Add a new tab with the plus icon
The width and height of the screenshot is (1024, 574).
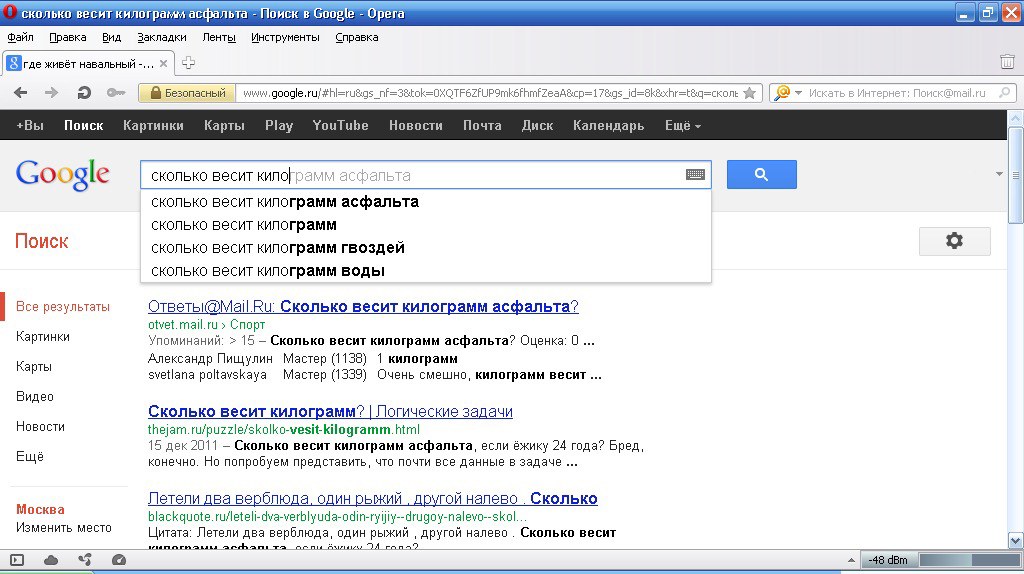188,63
